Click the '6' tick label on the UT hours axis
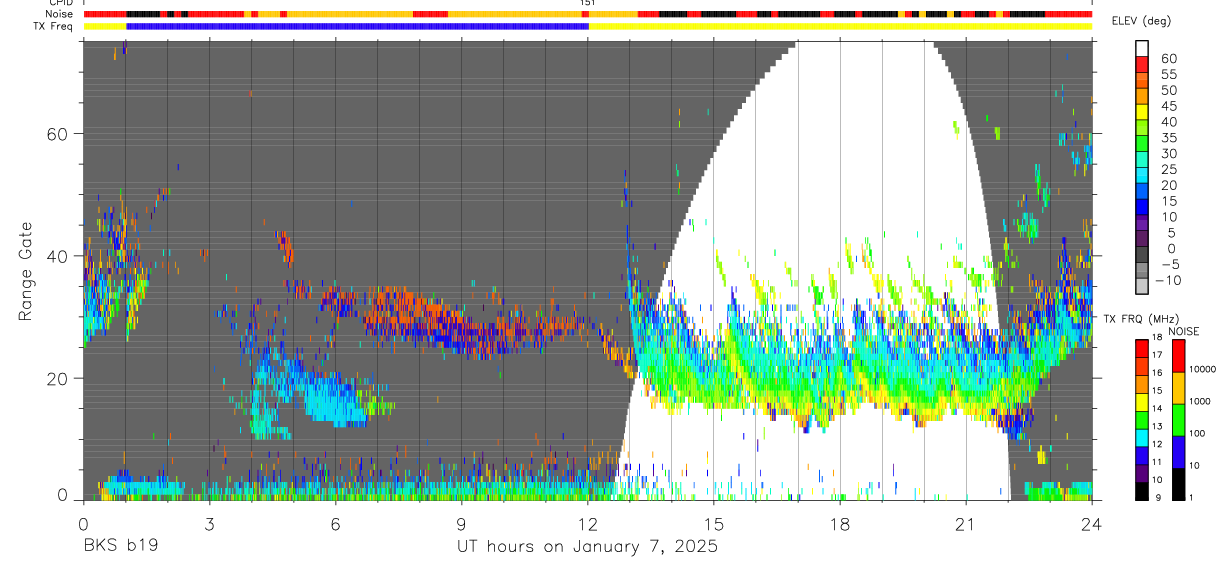The width and height of the screenshot is (1228, 567). click(335, 522)
